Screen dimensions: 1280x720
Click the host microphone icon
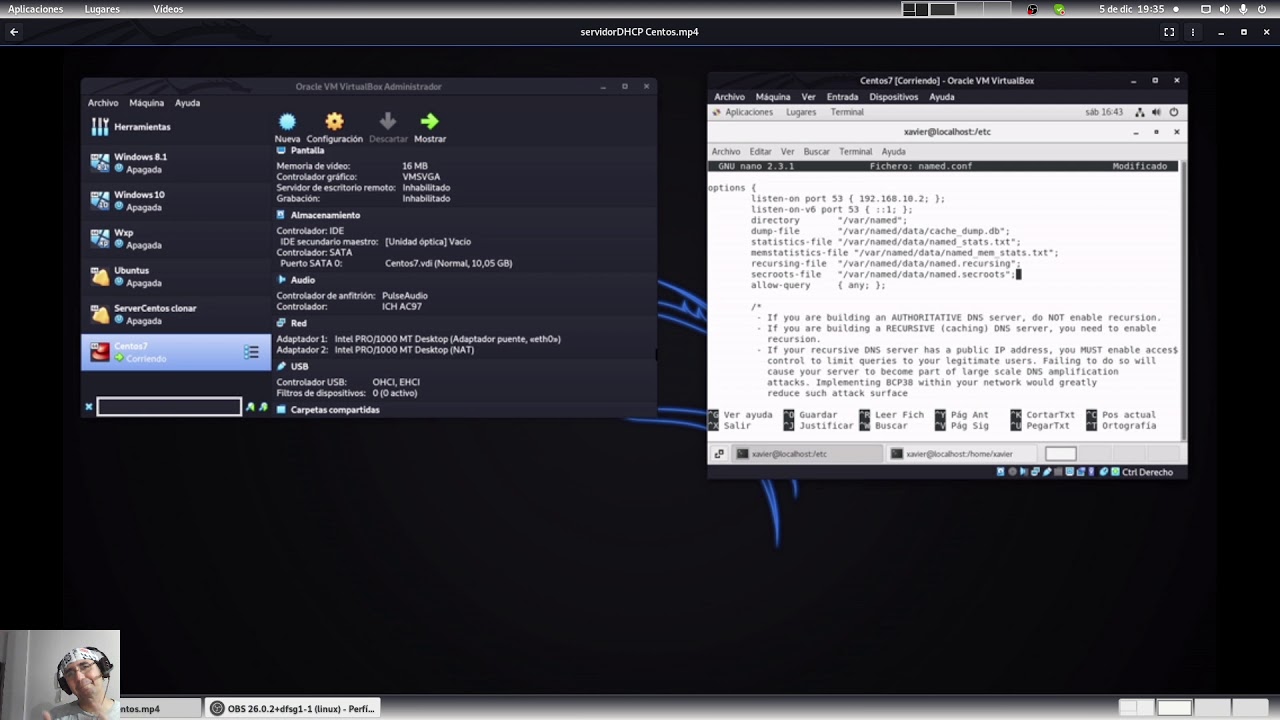pos(1244,9)
